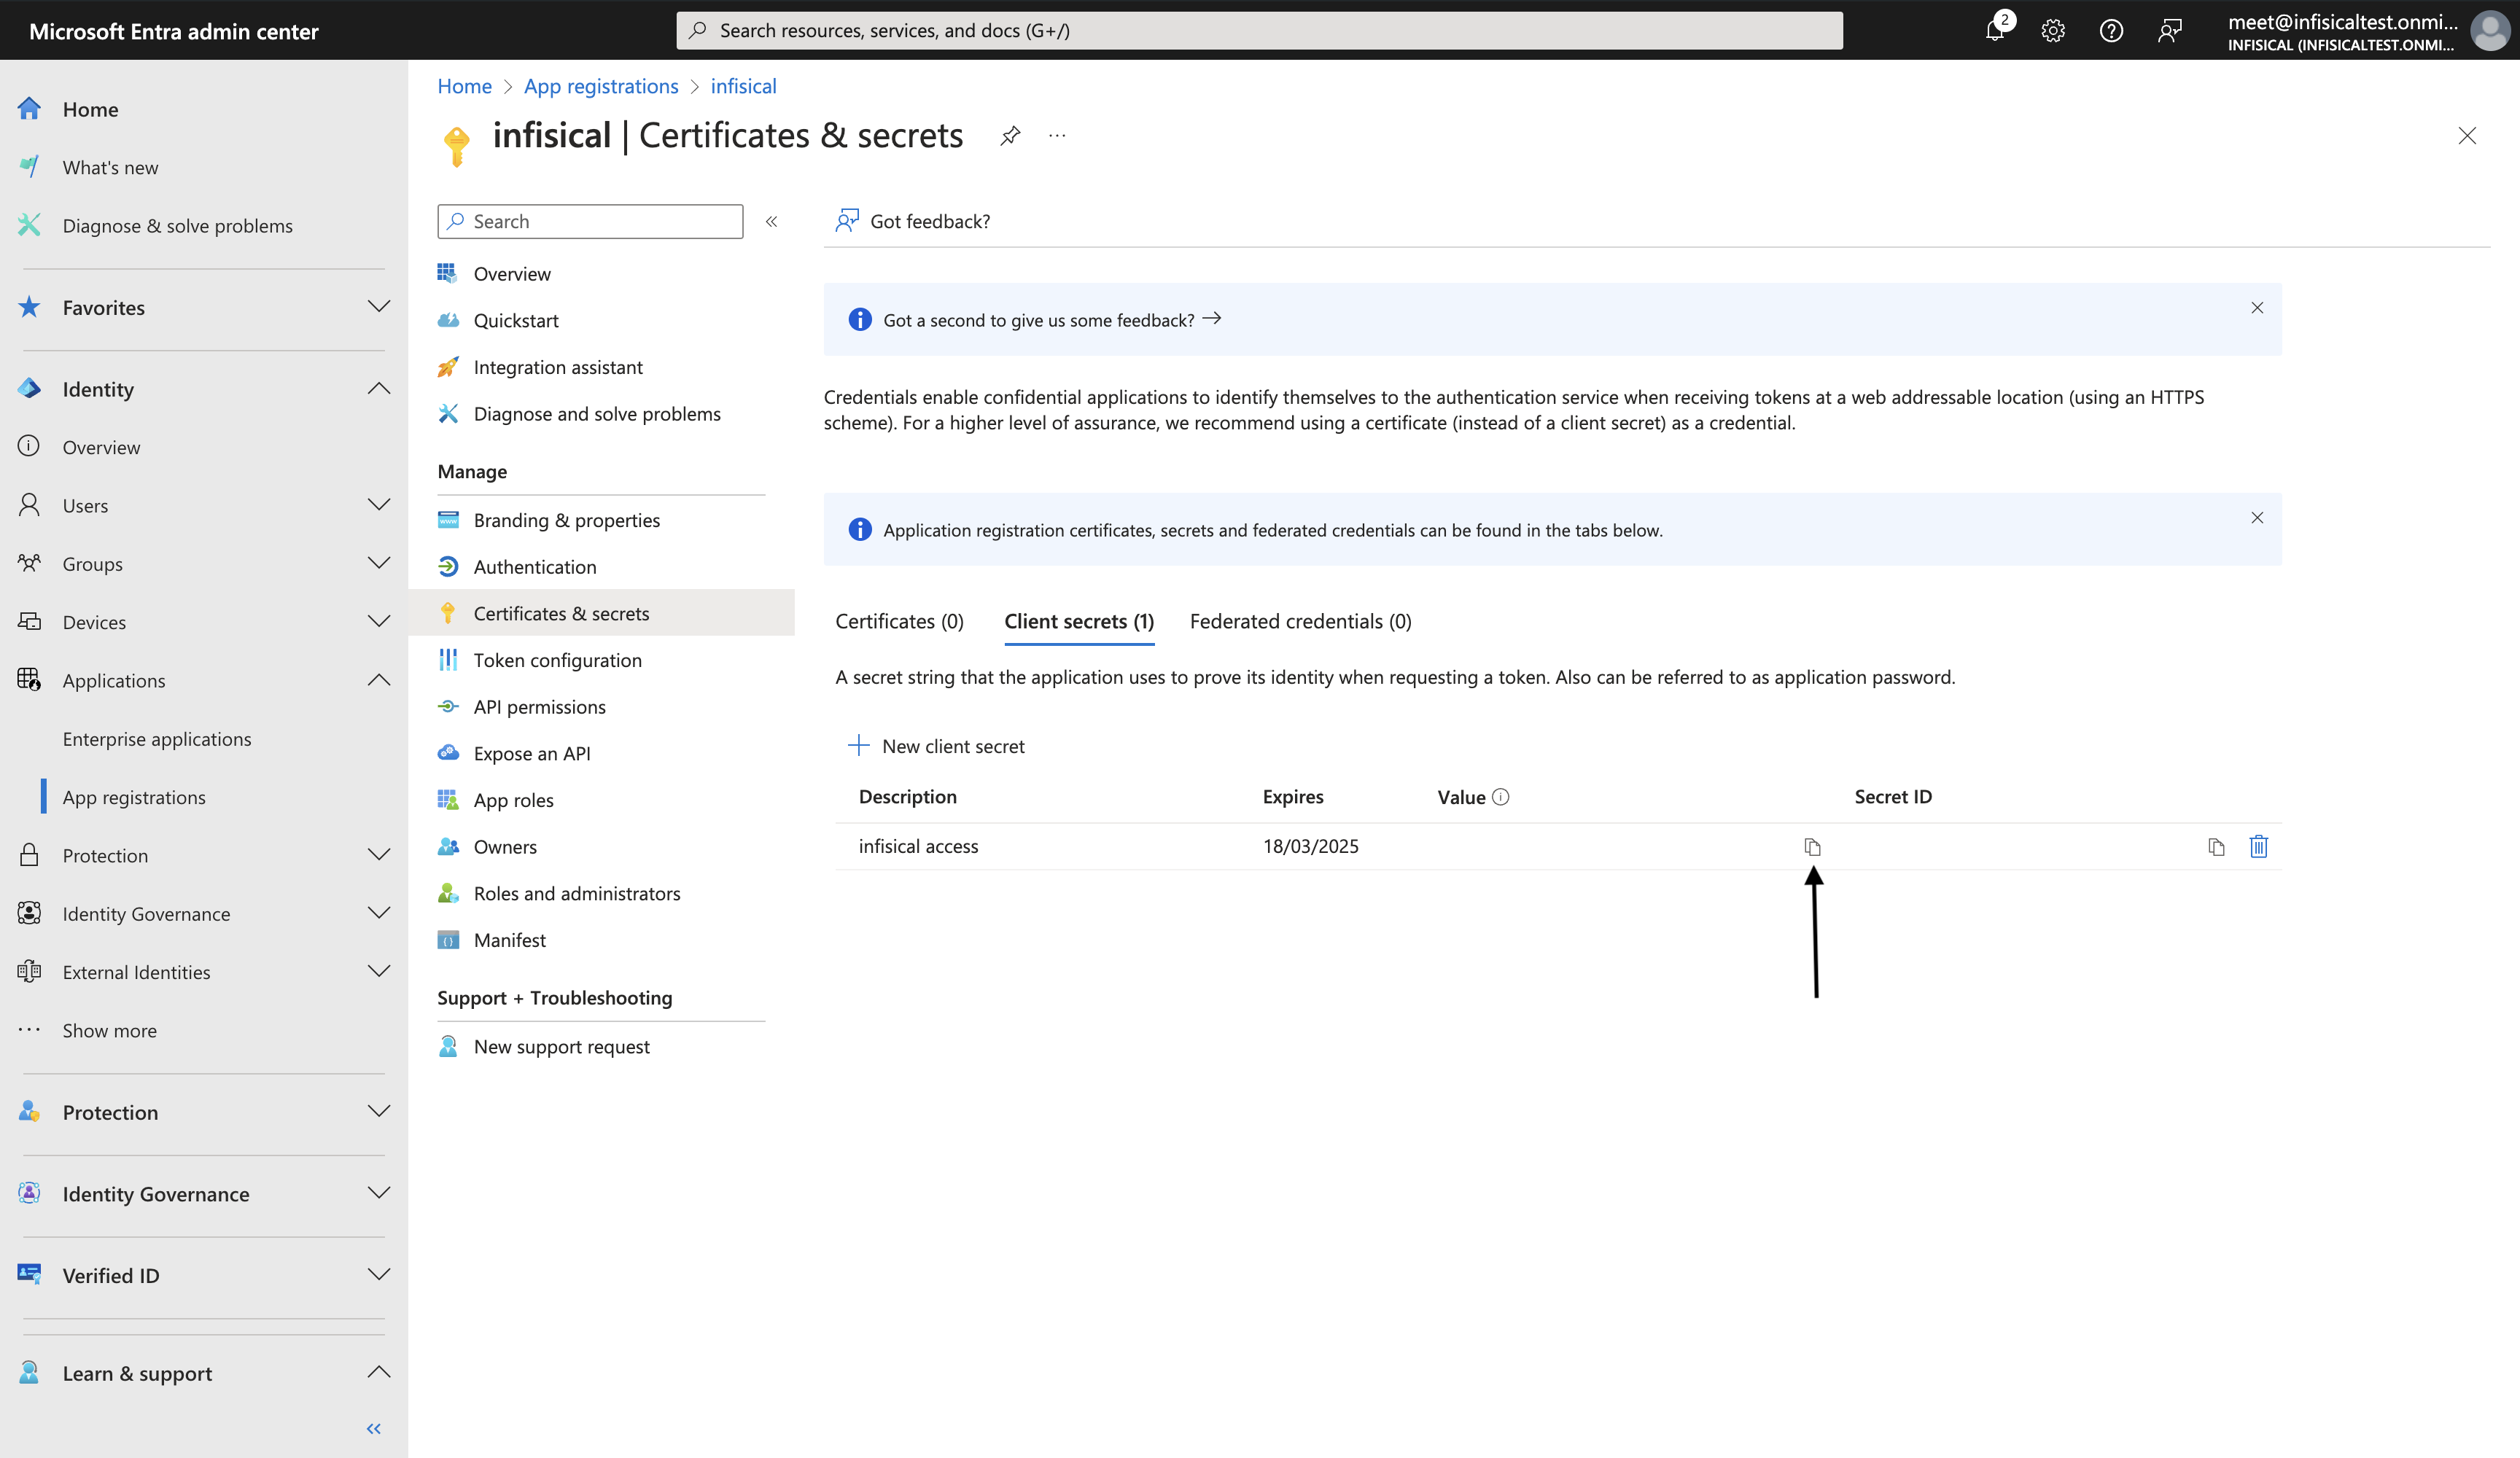Go to App registrations breadcrumb

tap(601, 86)
